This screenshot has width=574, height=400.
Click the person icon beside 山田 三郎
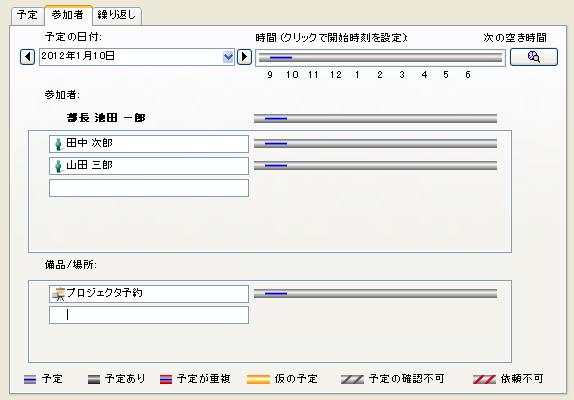(58, 166)
